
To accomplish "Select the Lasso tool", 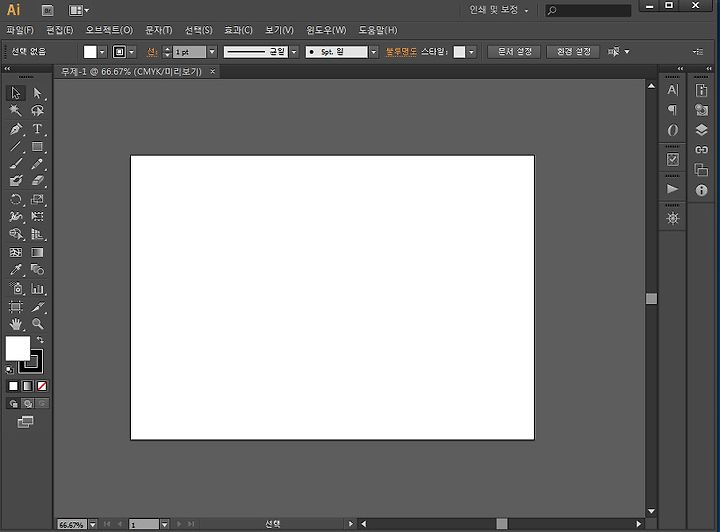I will 37,111.
